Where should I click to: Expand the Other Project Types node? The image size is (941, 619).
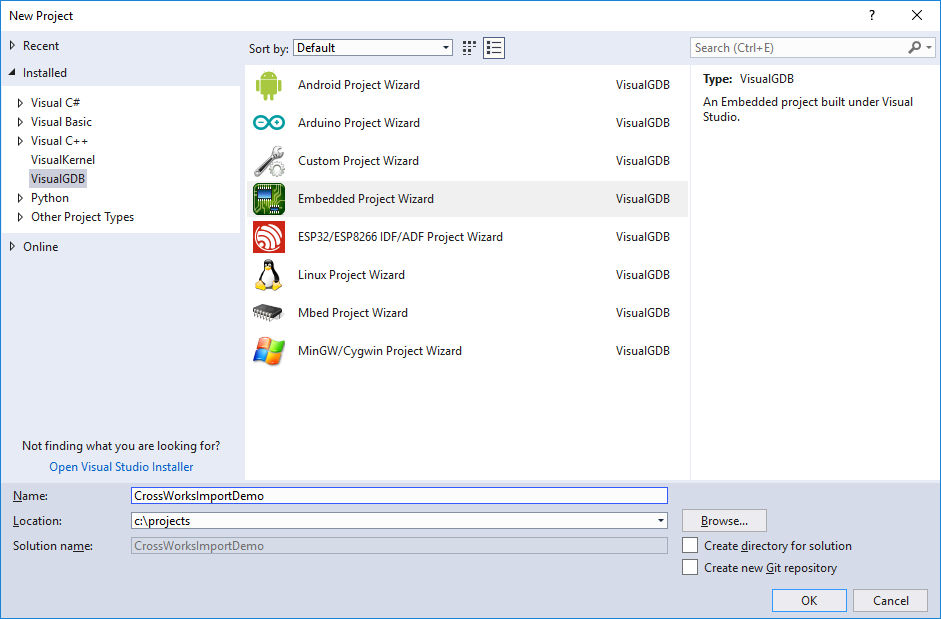coord(20,217)
